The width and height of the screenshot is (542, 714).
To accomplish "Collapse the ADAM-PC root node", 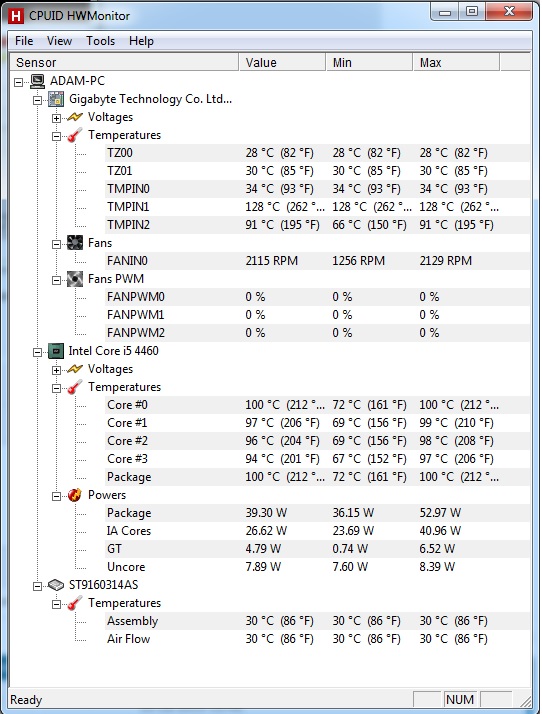I will click(18, 82).
